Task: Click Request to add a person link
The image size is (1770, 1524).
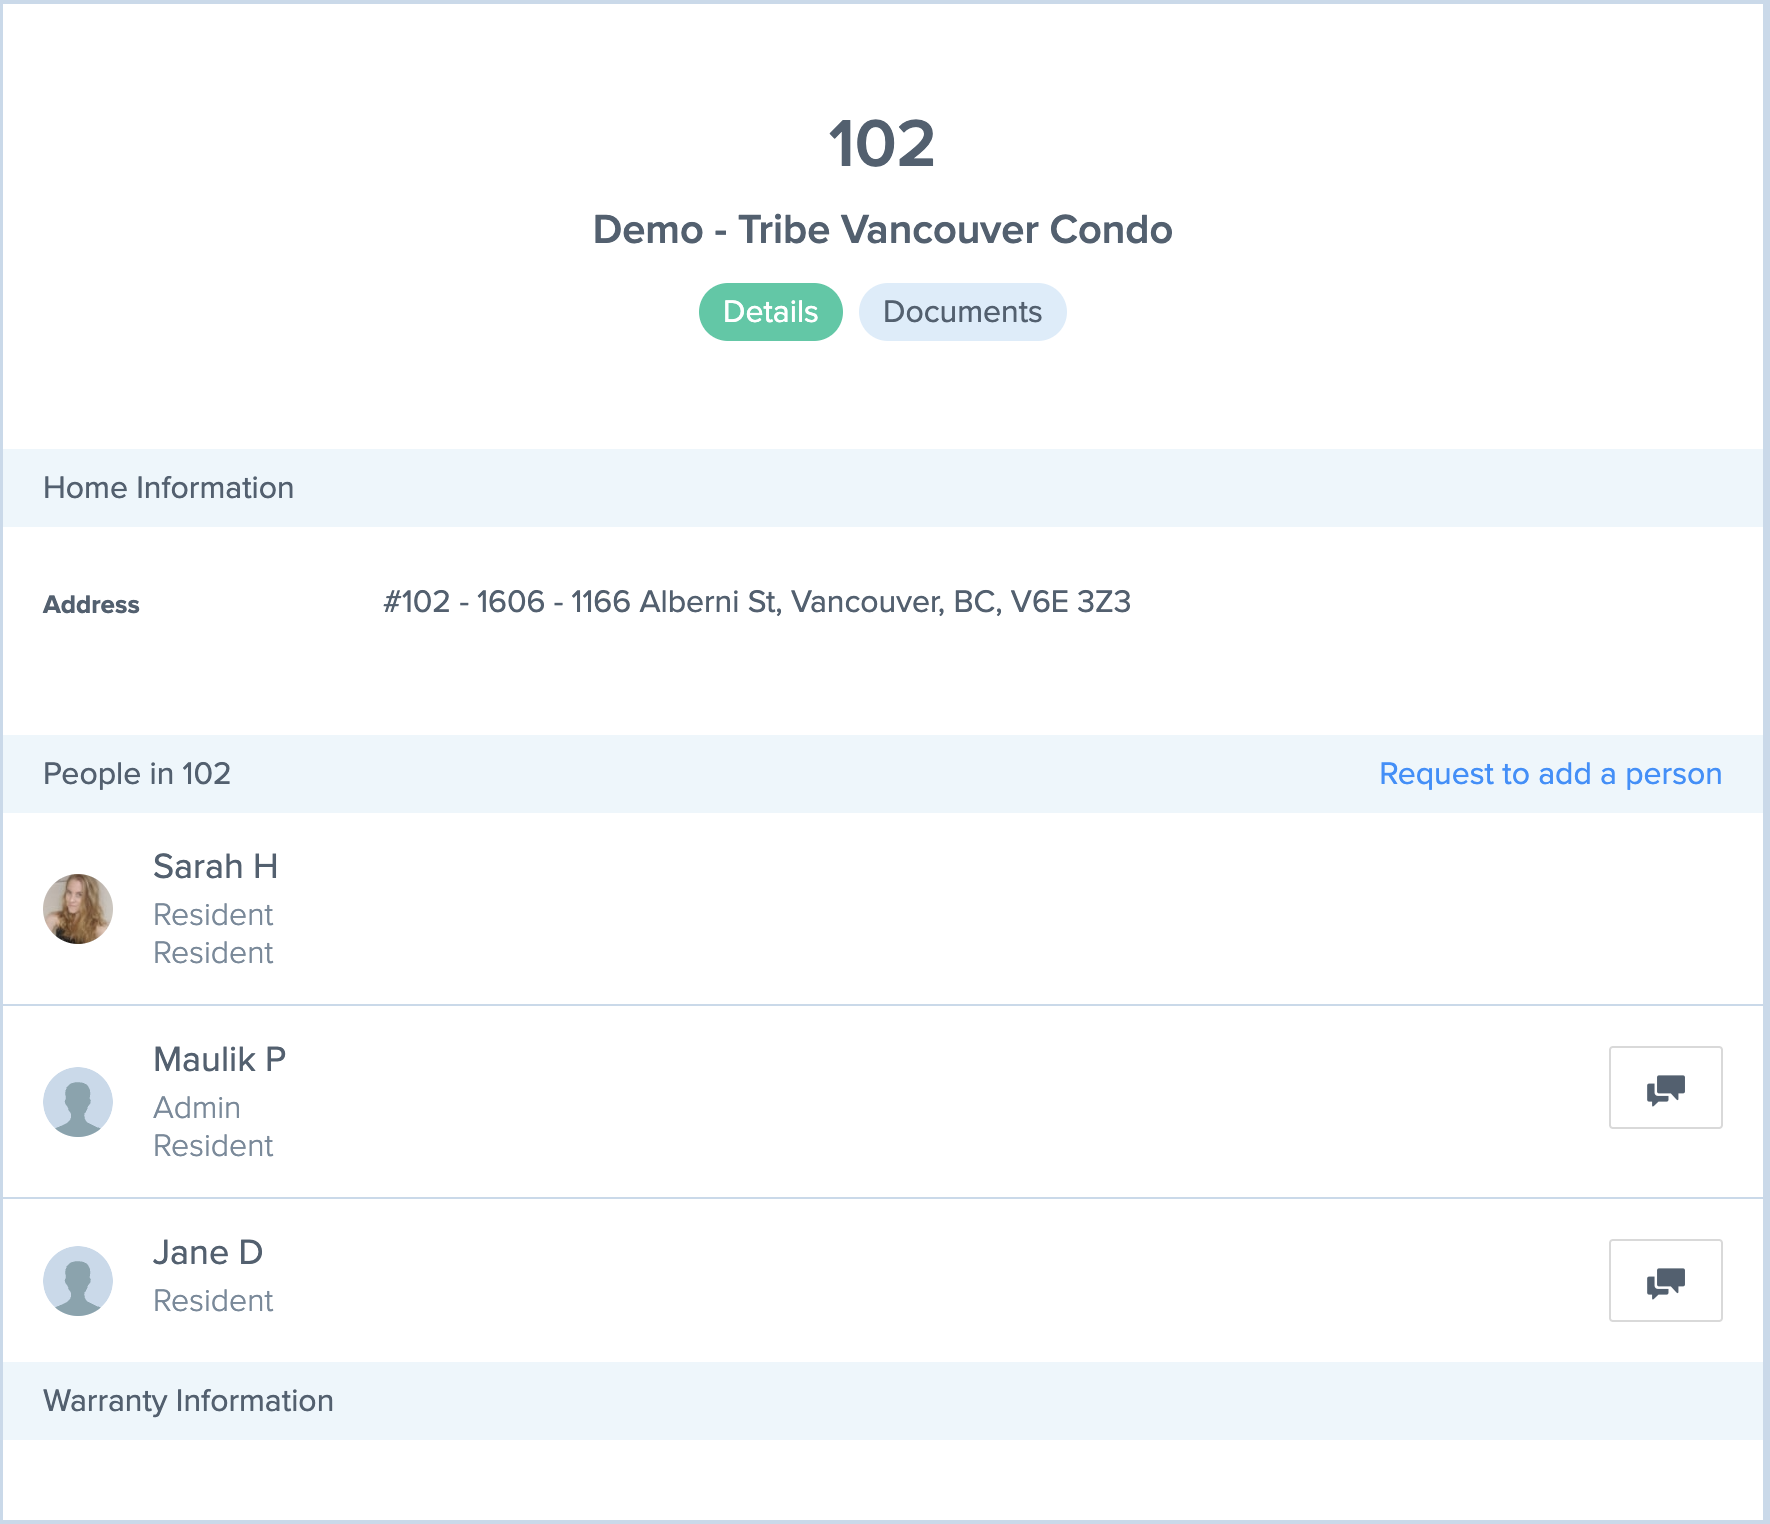Action: point(1550,774)
